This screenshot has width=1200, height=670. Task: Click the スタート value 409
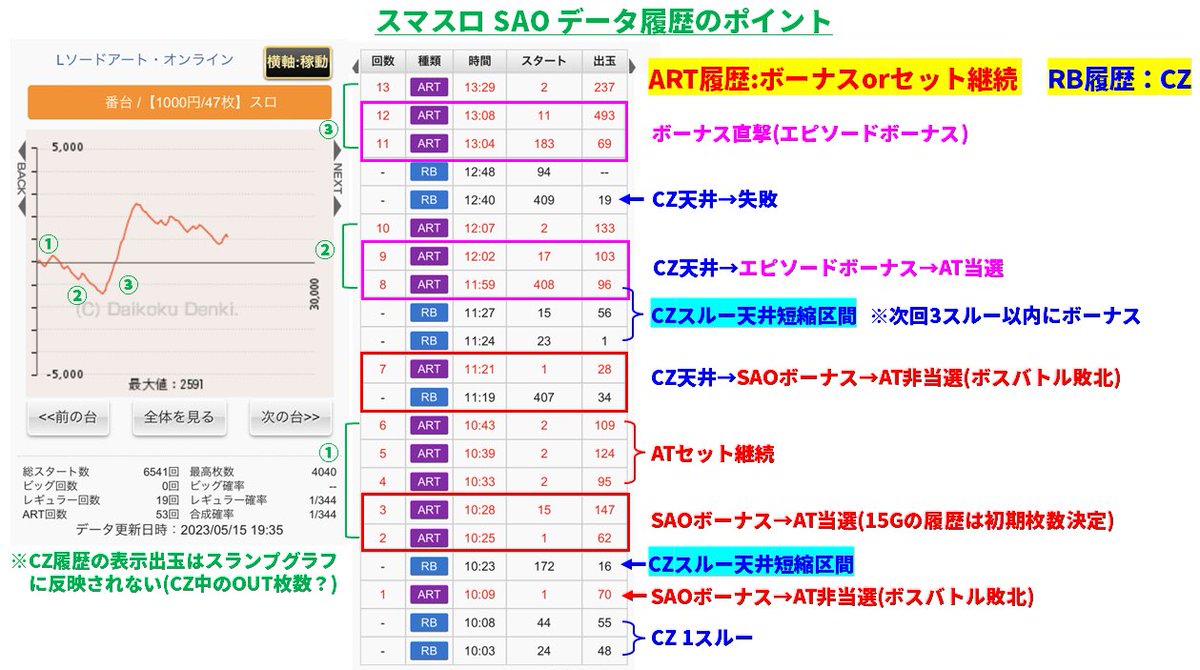(542, 199)
